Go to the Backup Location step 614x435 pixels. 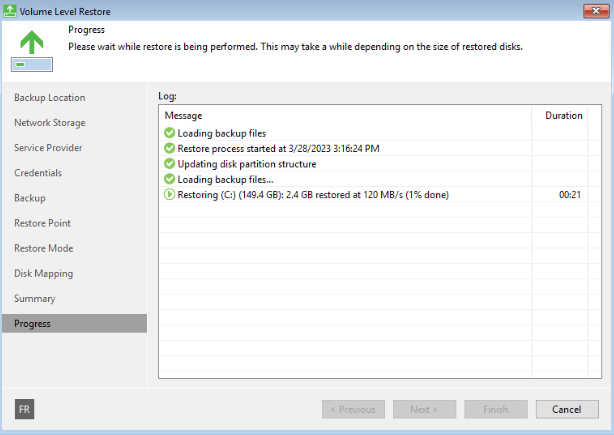[x=50, y=97]
